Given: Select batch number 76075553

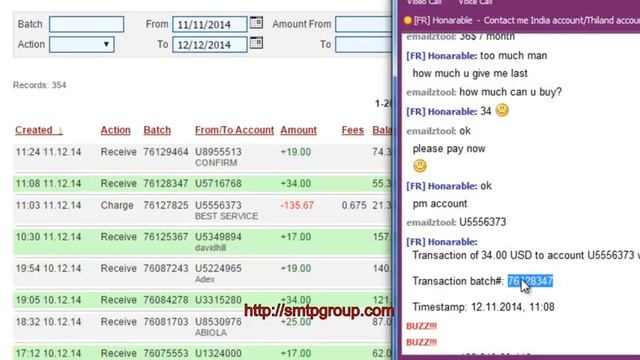Looking at the screenshot, I should coord(166,353).
